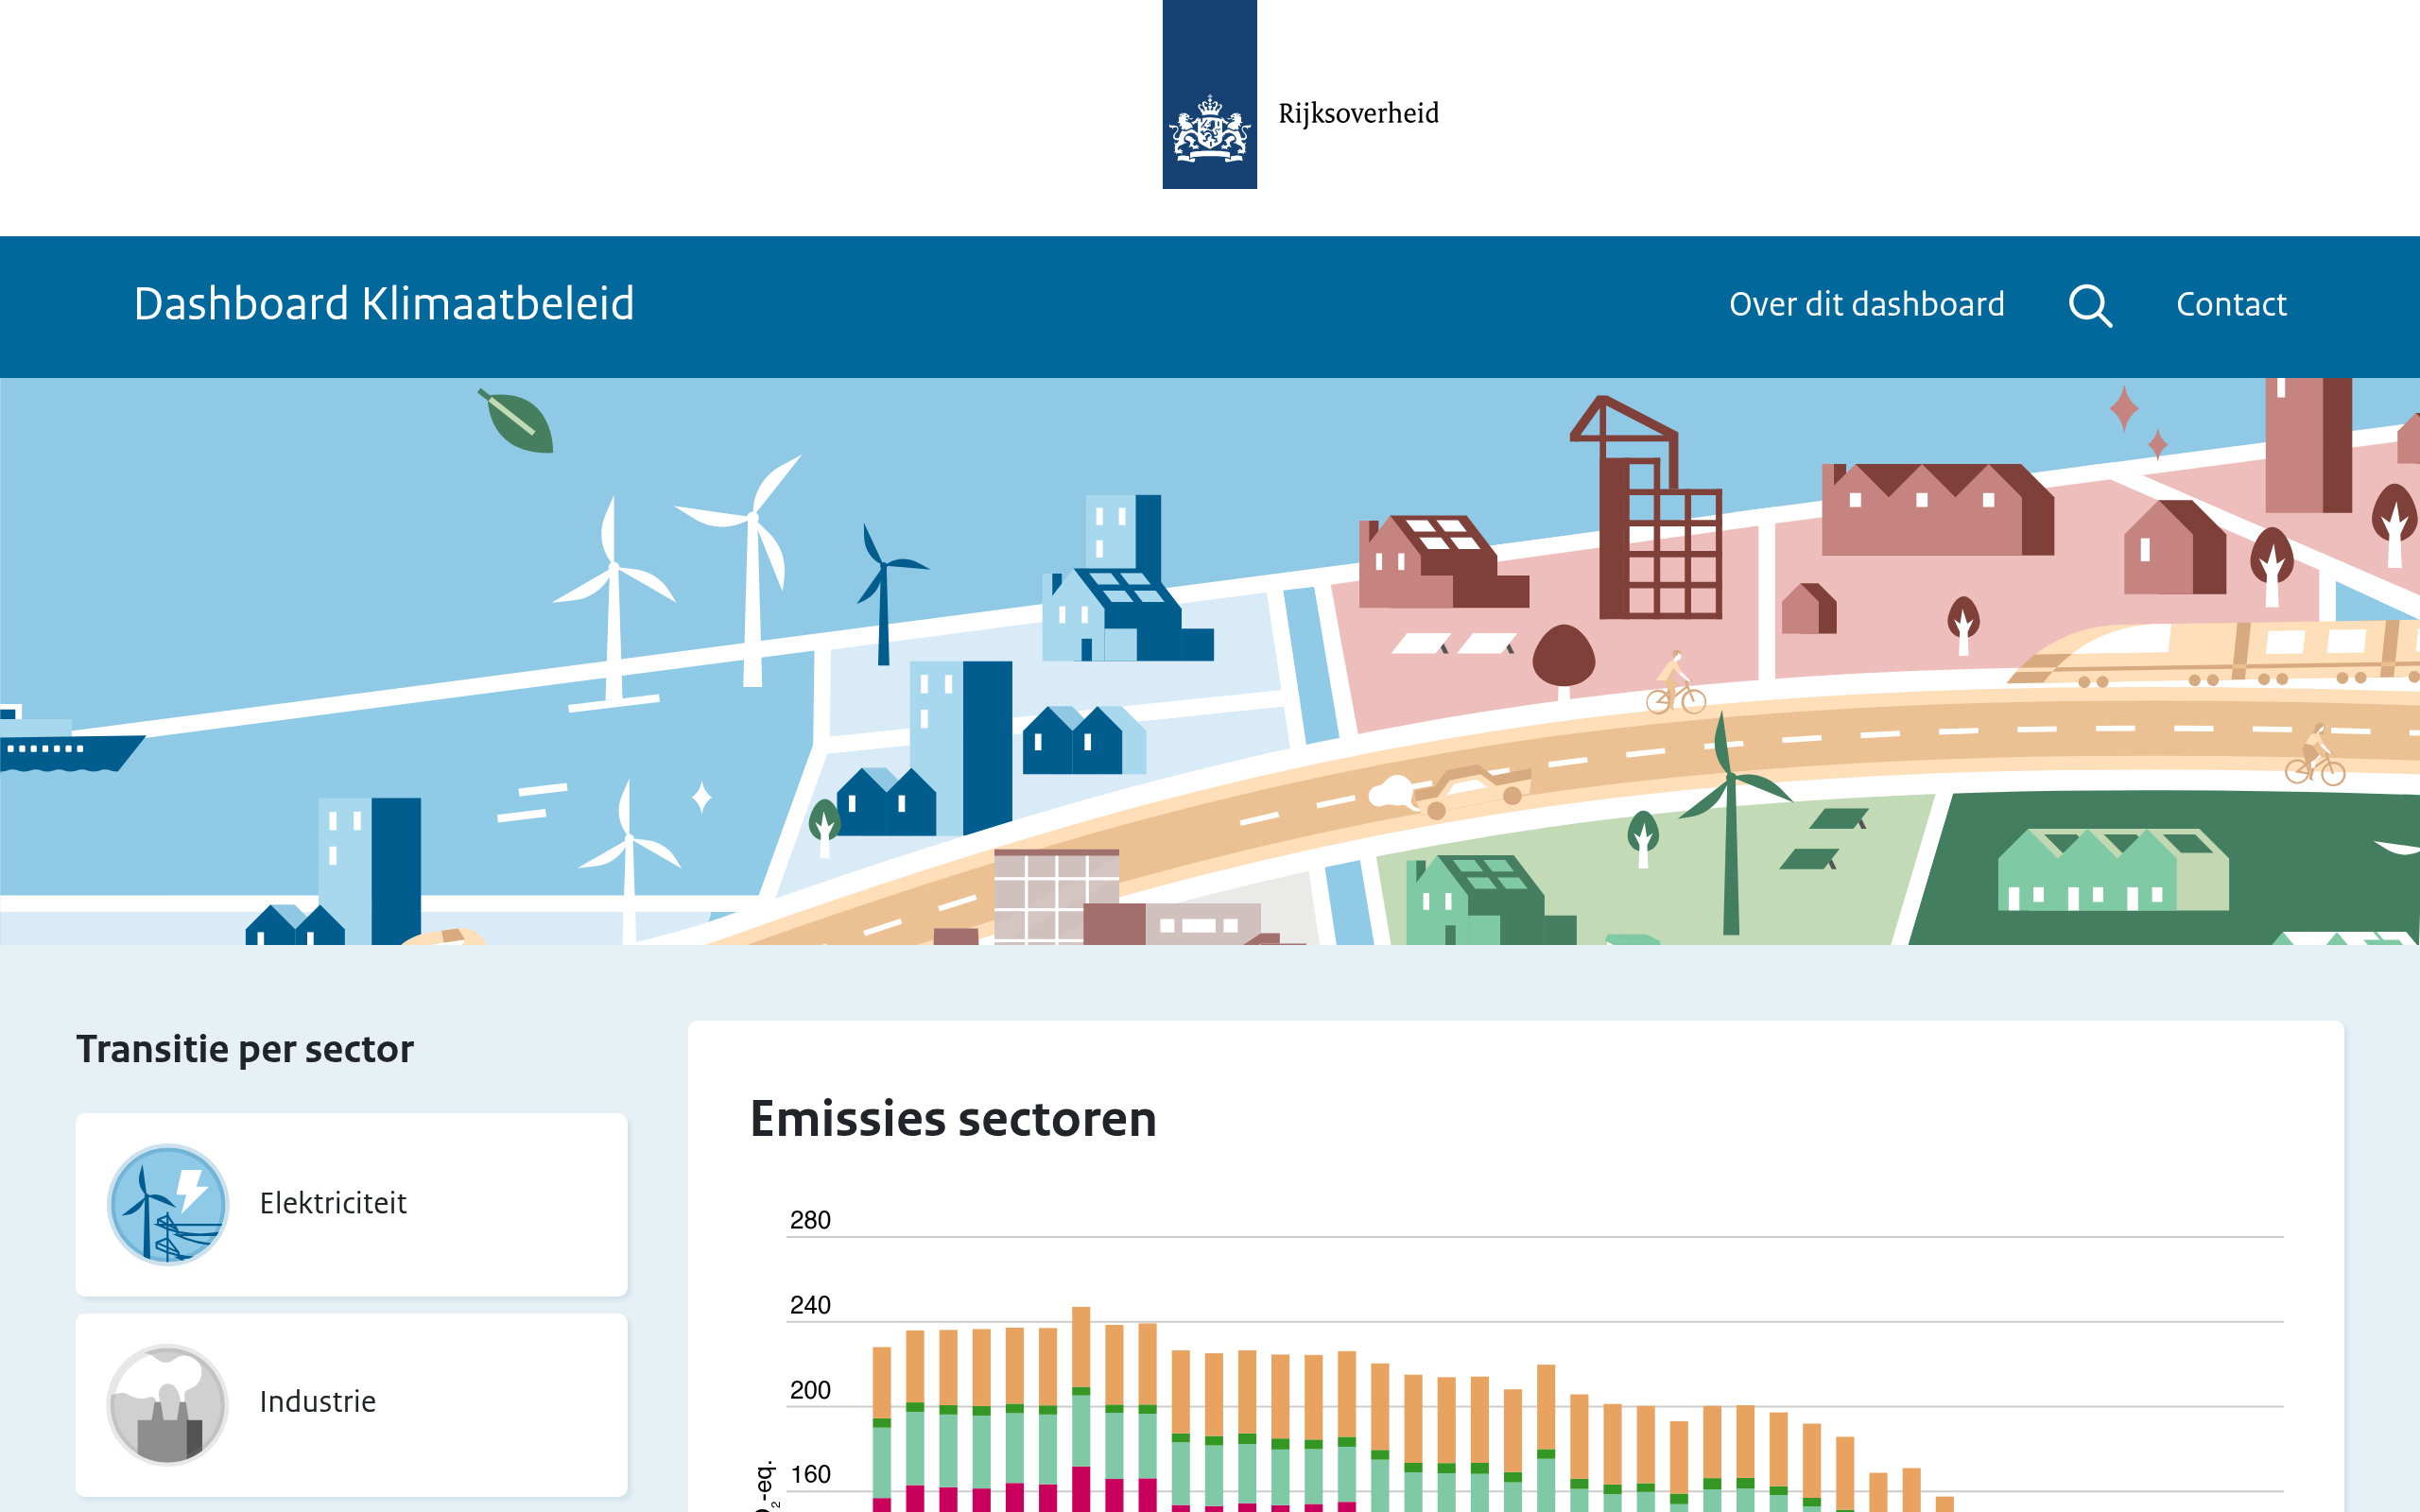The image size is (2420, 1512).
Task: Open the search magnifier icon
Action: pyautogui.click(x=2090, y=305)
